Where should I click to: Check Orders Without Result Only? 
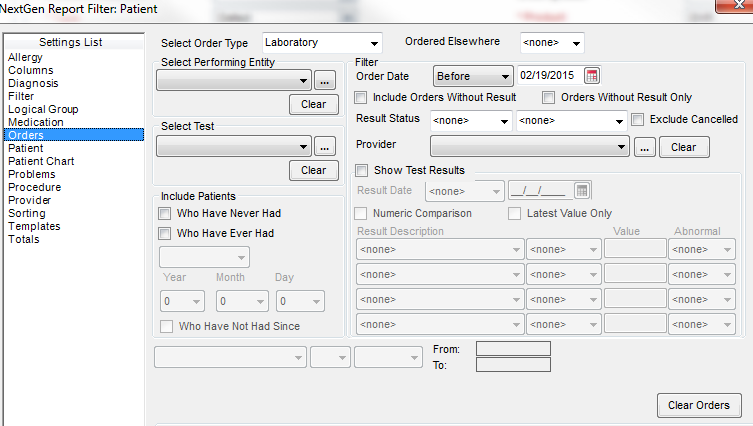click(x=548, y=97)
